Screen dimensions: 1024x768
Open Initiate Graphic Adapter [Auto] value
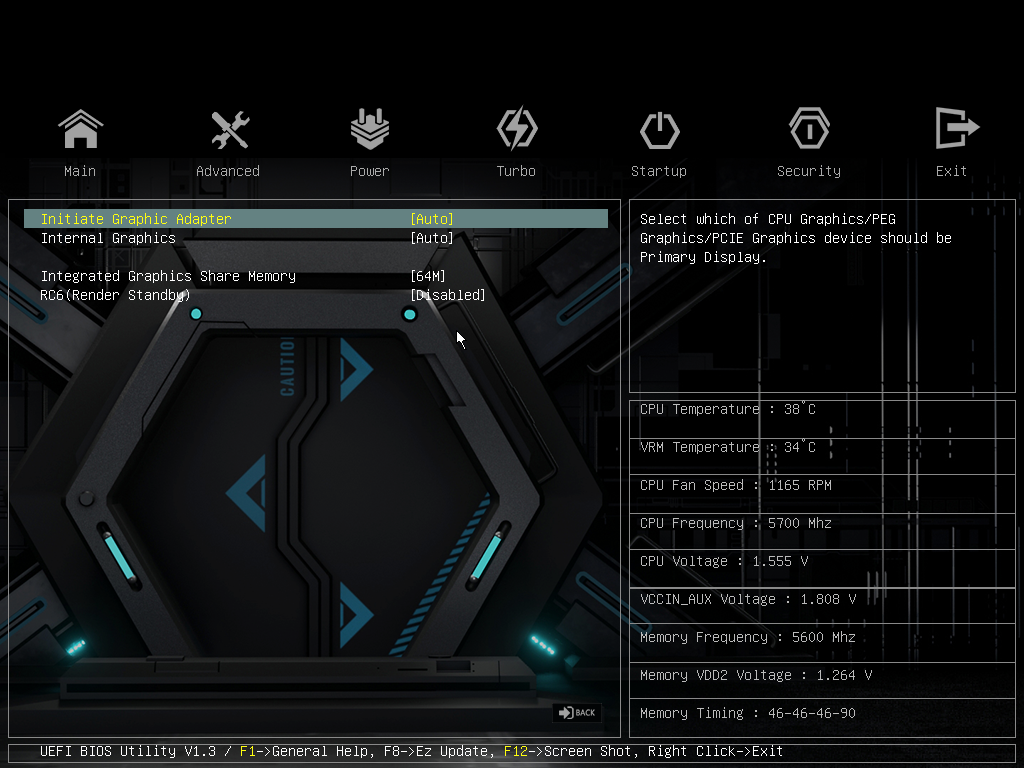pyautogui.click(x=432, y=219)
